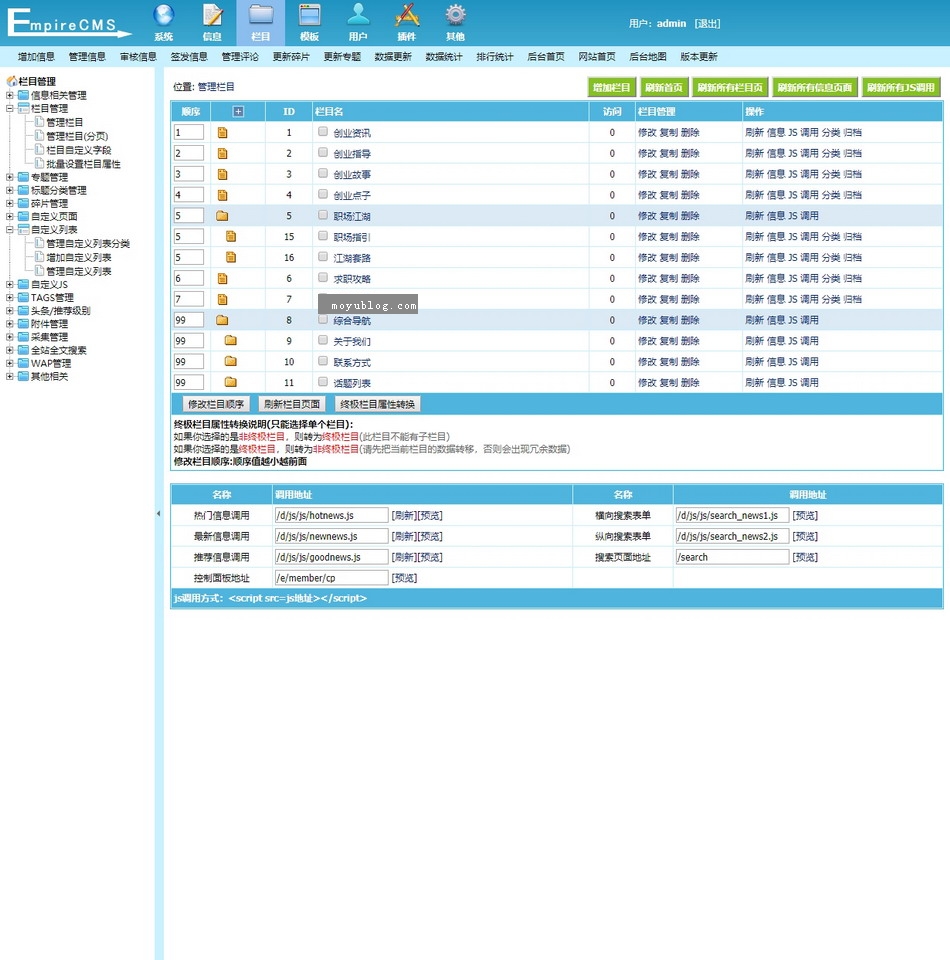Image resolution: width=950 pixels, height=960 pixels.
Task: Select the 创业故事 checkbox
Action: pyautogui.click(x=323, y=173)
